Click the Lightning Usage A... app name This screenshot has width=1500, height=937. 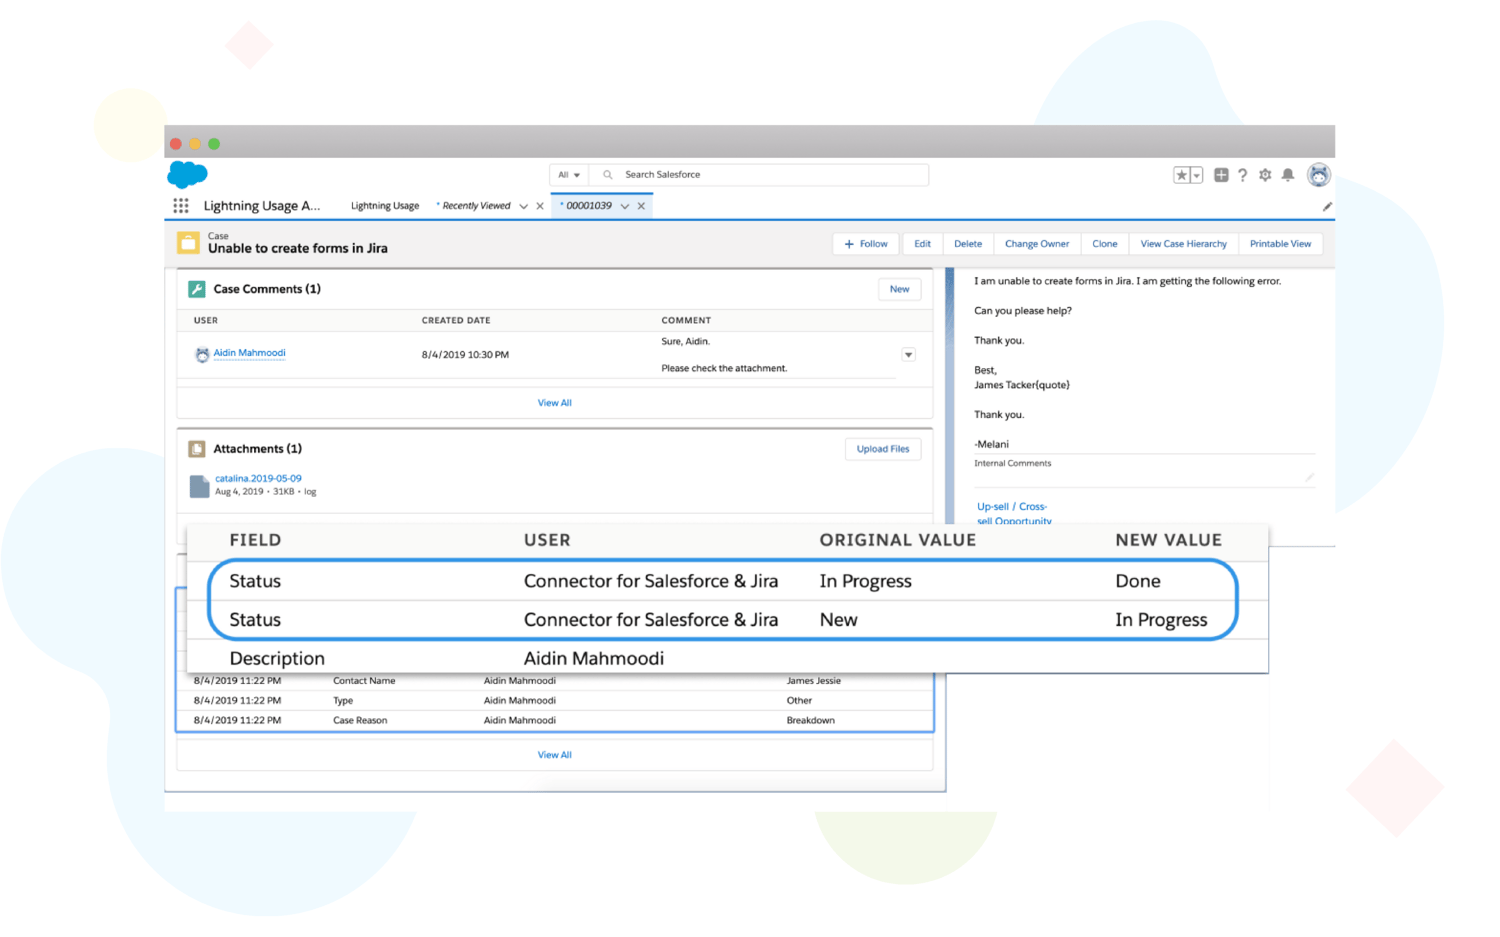point(262,206)
